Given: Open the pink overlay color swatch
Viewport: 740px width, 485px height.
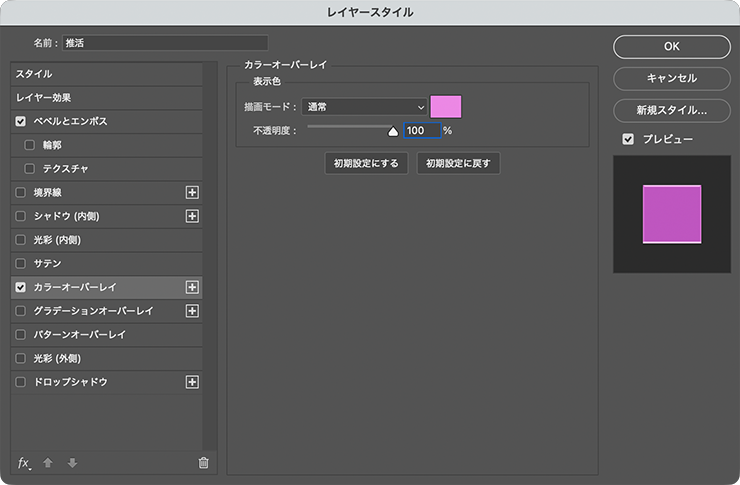Looking at the screenshot, I should [x=446, y=107].
